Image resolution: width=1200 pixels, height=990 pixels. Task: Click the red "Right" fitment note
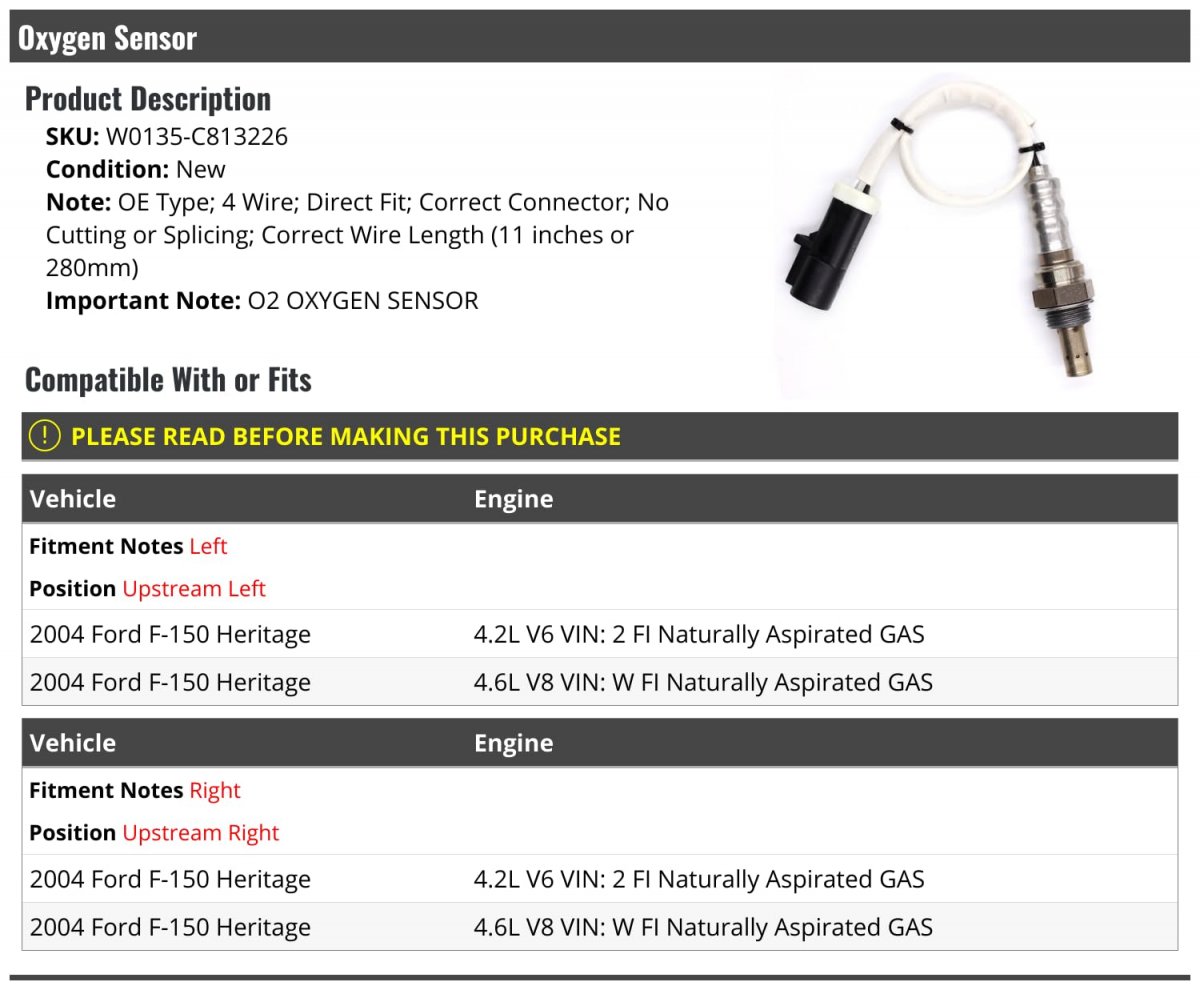tap(215, 791)
